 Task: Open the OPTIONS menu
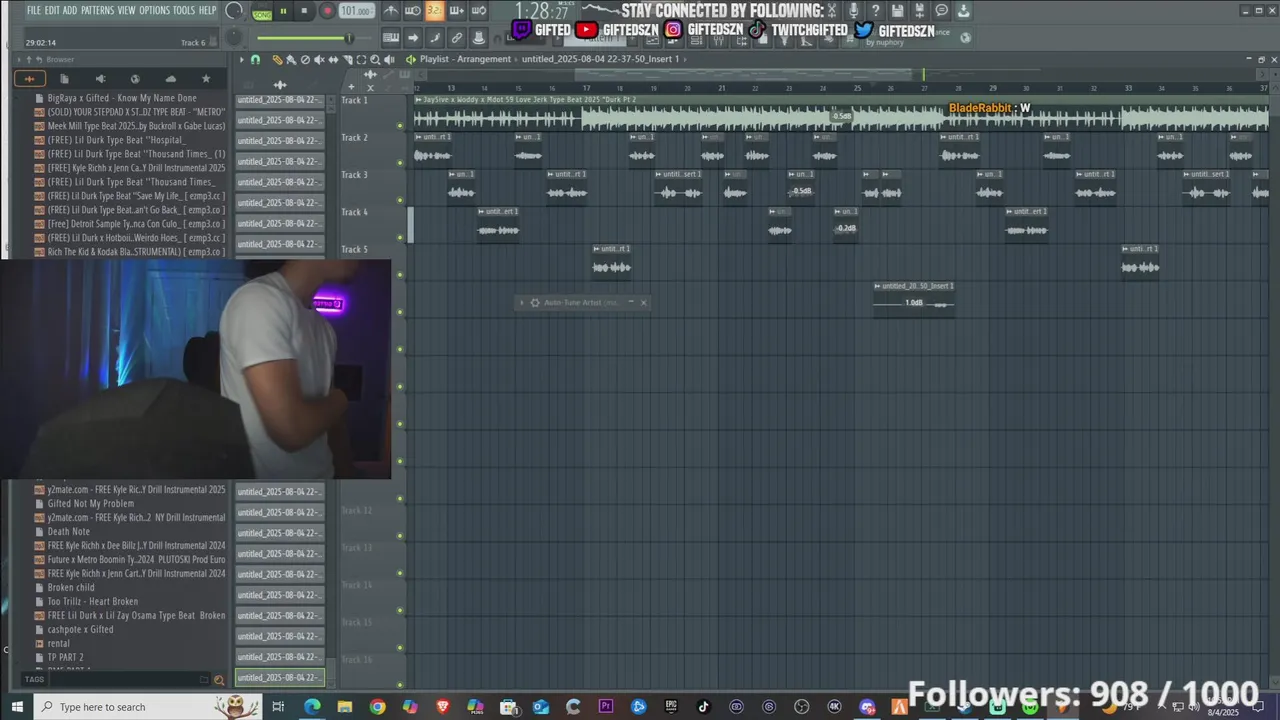(x=154, y=10)
